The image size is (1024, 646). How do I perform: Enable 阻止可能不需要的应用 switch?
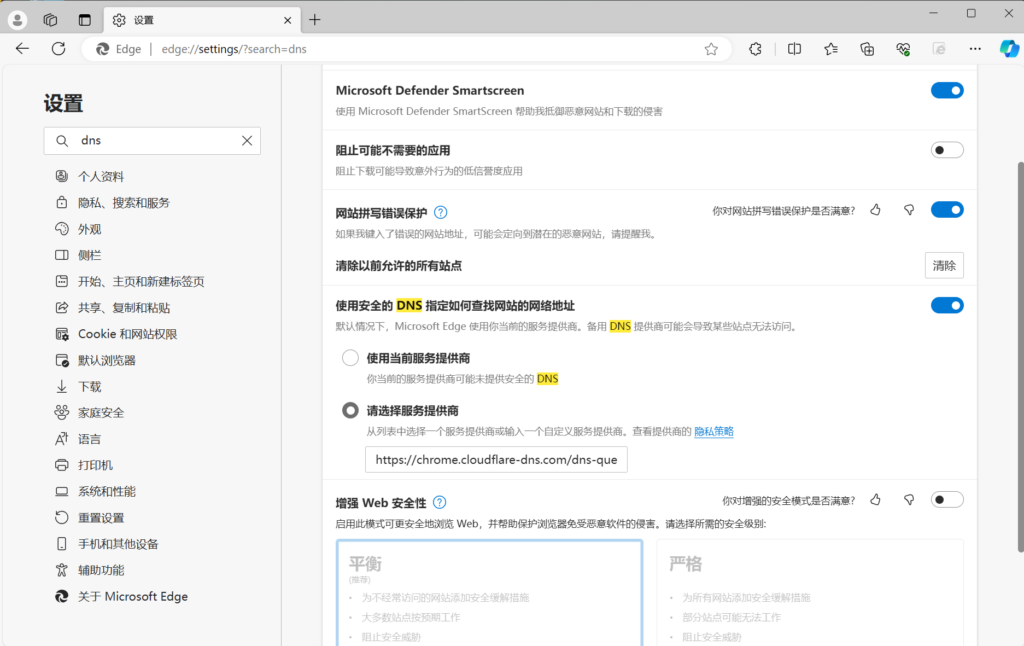[x=947, y=150]
